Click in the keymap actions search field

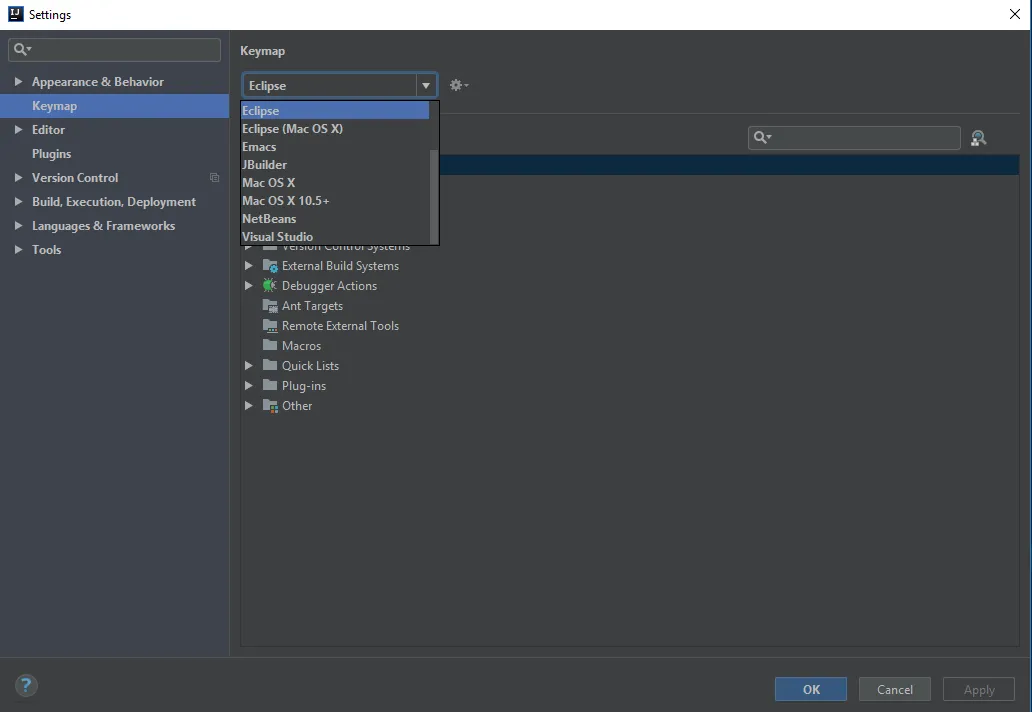click(x=854, y=138)
